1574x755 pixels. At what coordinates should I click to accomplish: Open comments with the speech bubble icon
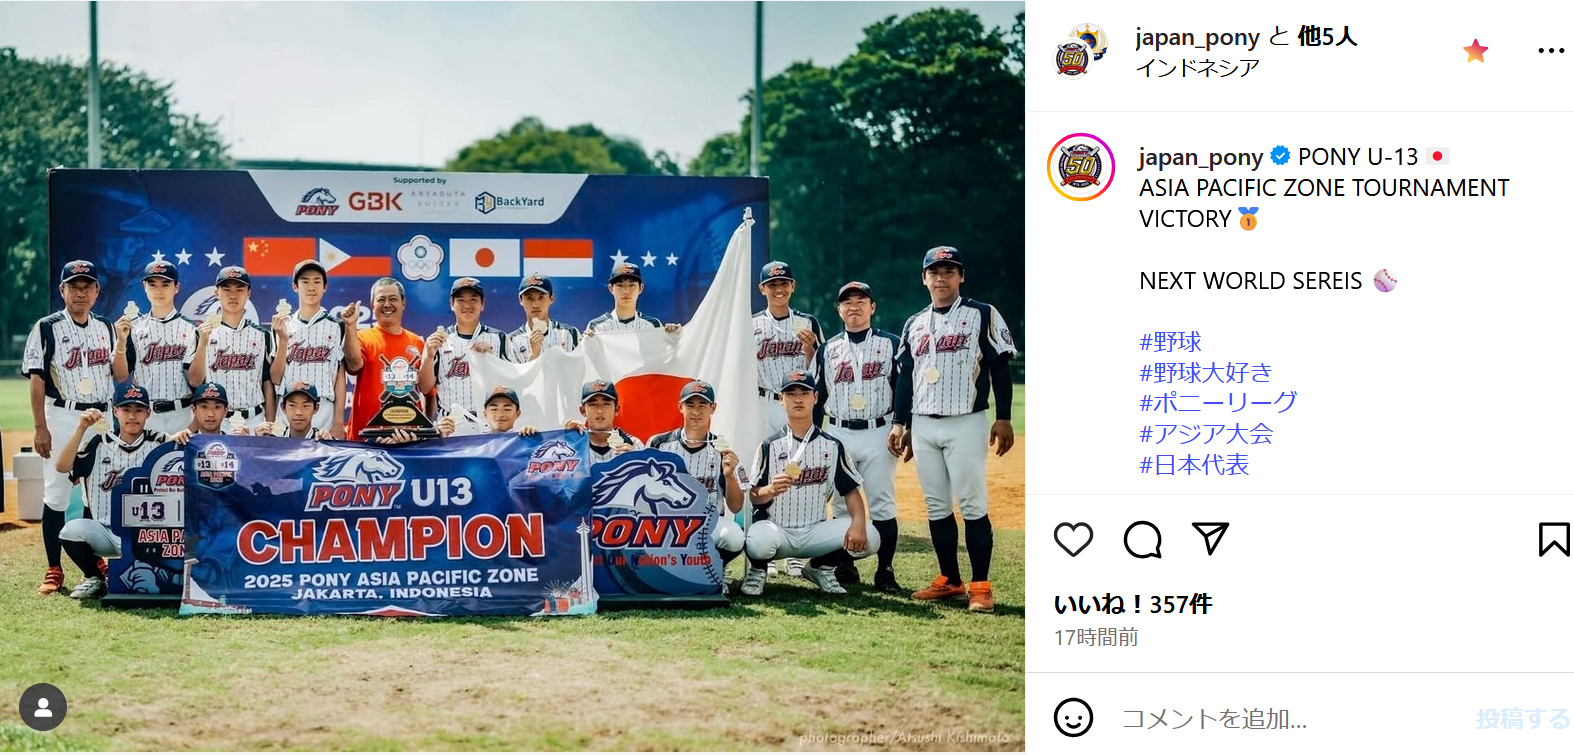click(1142, 540)
